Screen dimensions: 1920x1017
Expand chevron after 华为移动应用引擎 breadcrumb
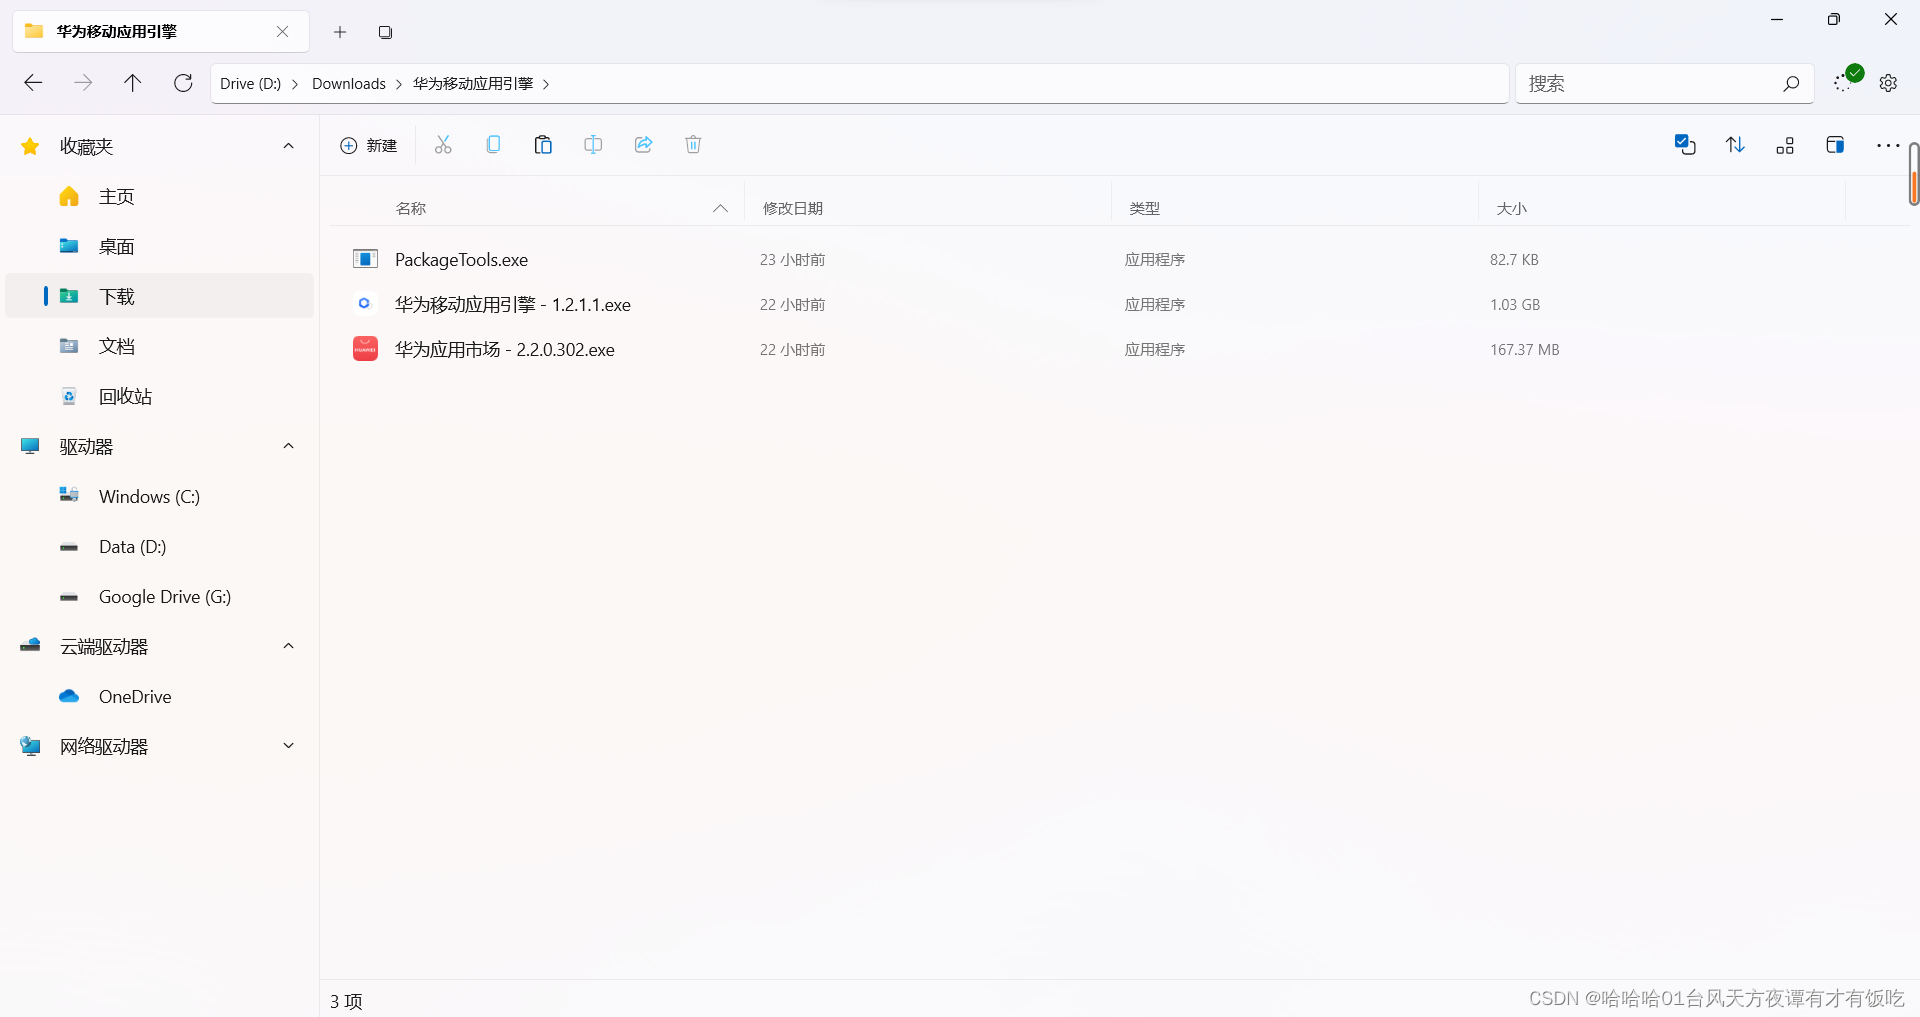pos(546,84)
